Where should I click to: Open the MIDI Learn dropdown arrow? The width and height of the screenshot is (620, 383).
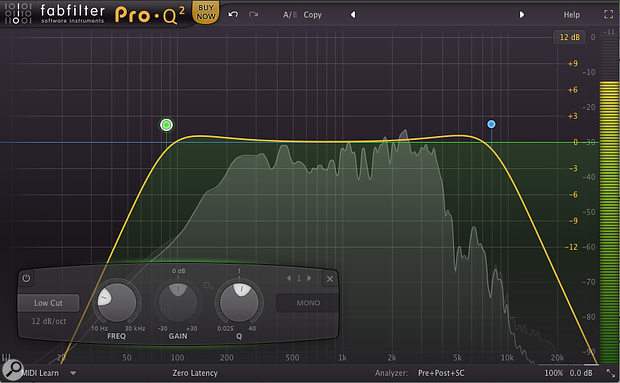73,373
